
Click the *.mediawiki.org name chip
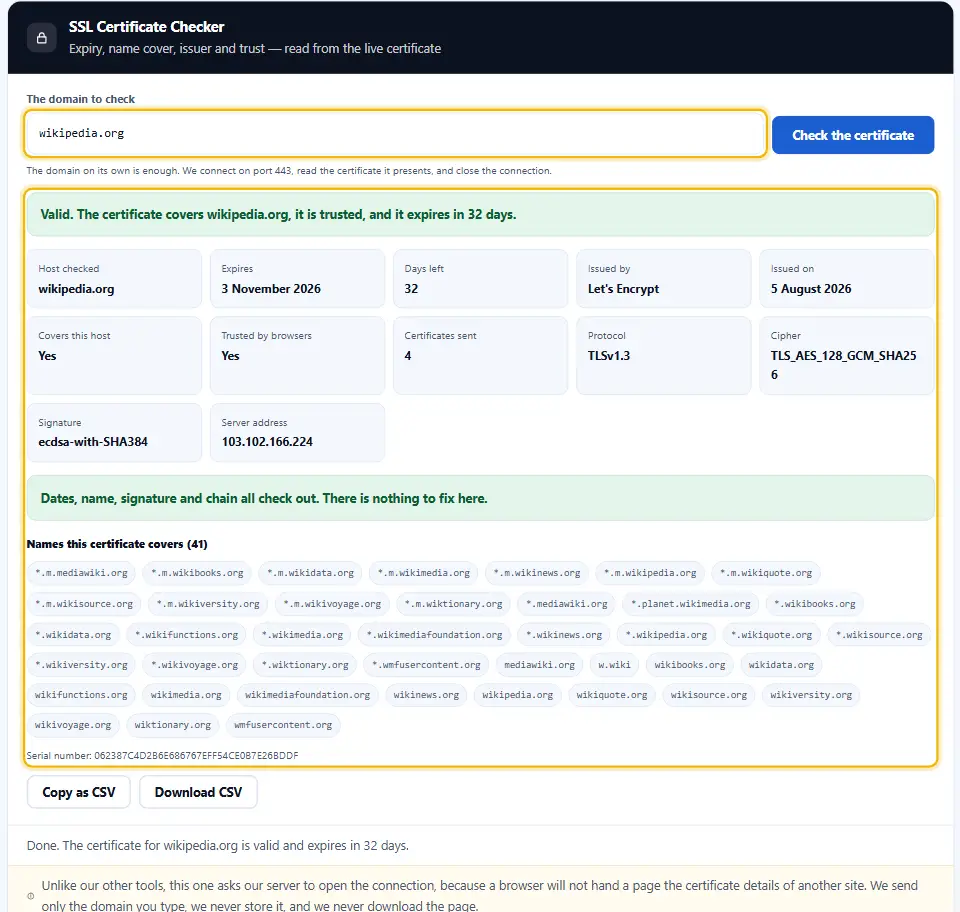566,604
